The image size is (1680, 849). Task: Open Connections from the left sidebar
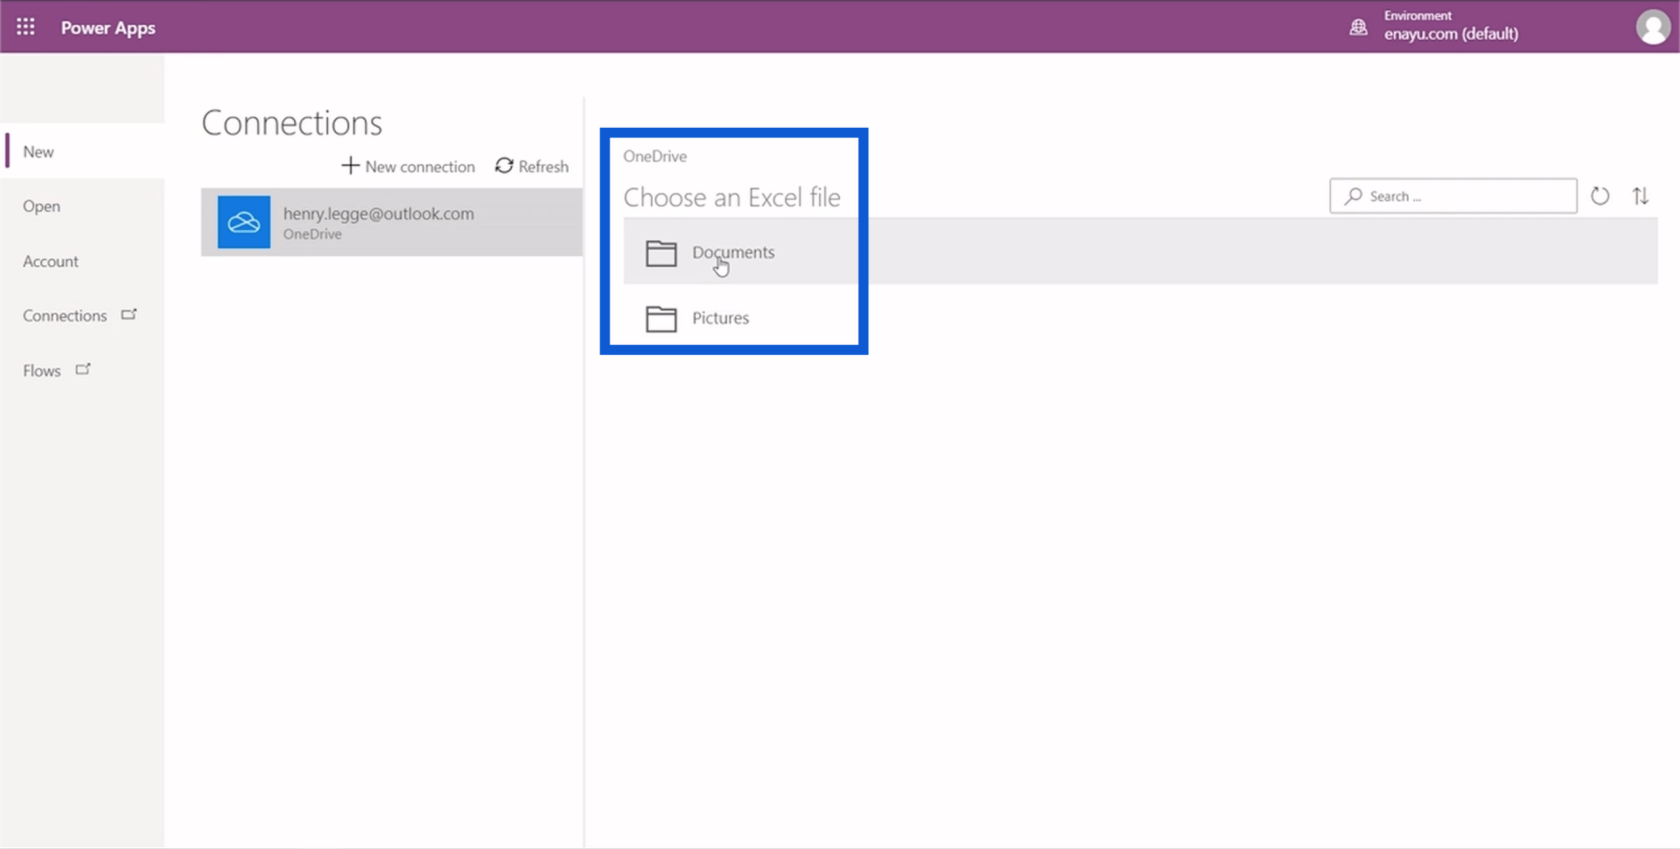[65, 316]
